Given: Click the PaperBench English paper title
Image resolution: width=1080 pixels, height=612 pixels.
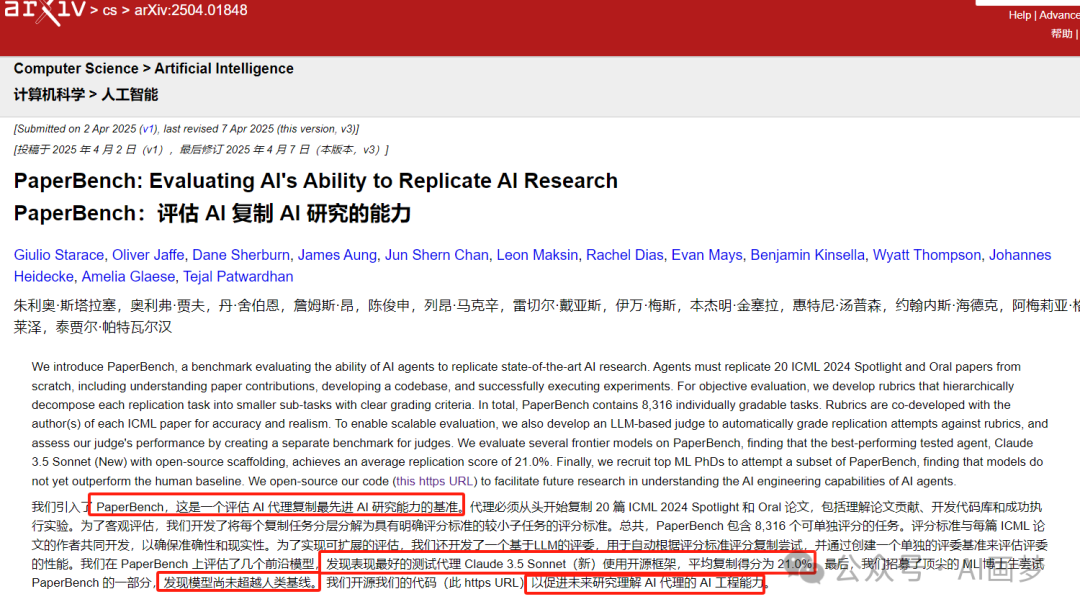Looking at the screenshot, I should (x=315, y=181).
